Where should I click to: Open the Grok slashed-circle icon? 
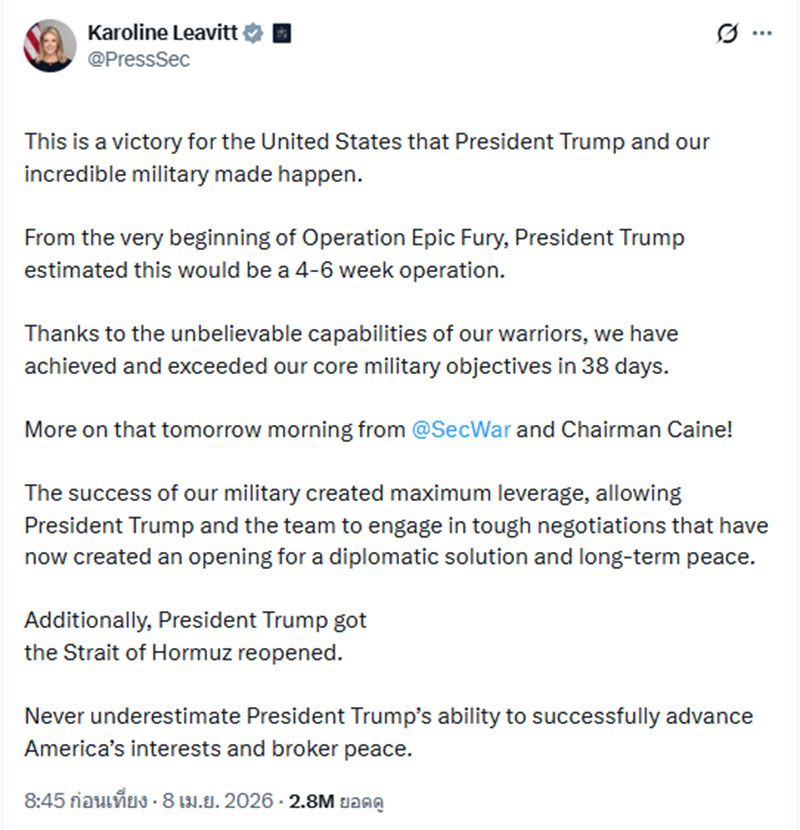pos(728,33)
